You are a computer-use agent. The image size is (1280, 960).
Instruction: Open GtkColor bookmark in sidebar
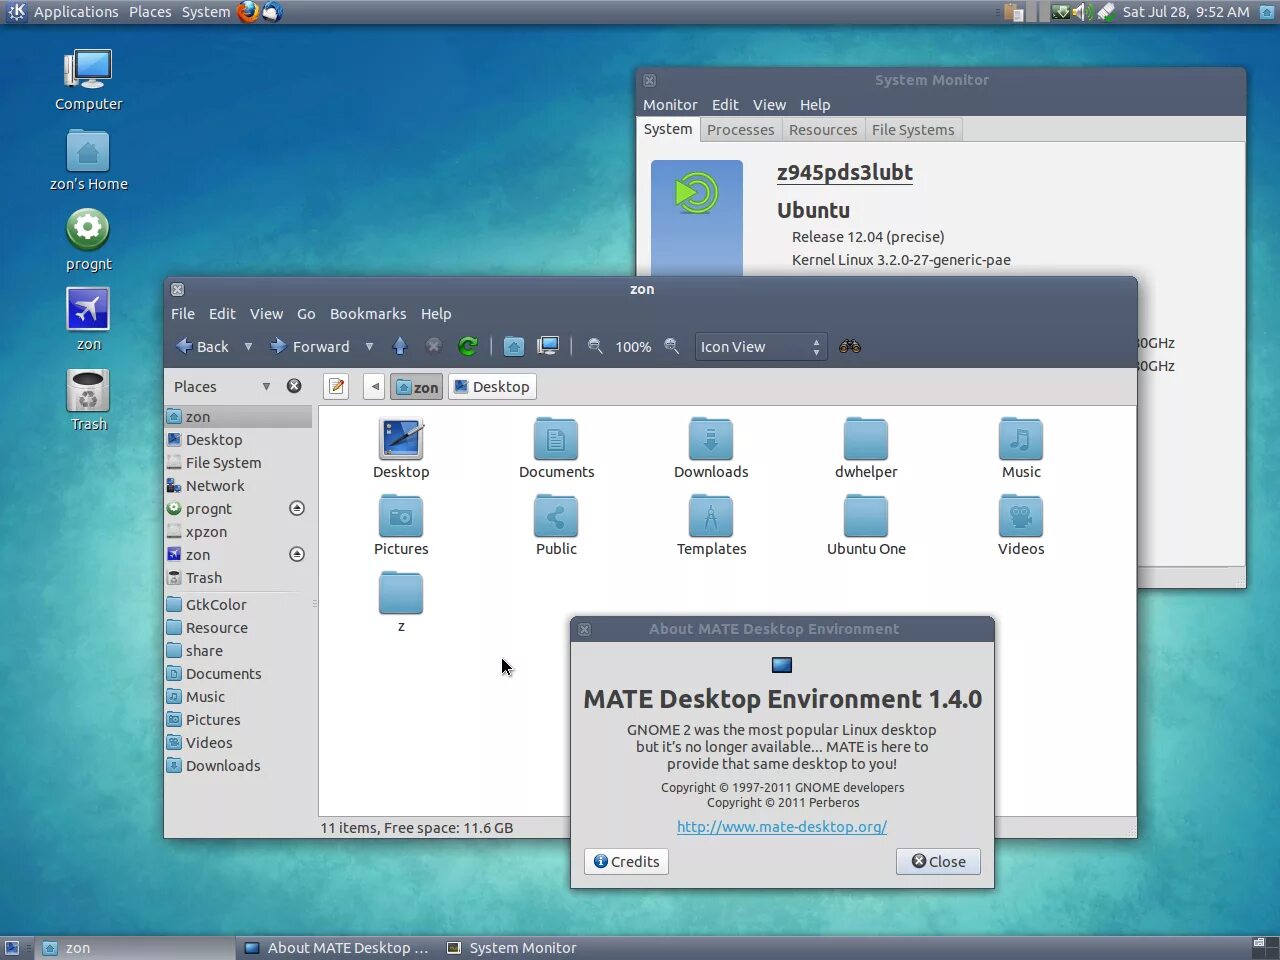tap(239, 604)
